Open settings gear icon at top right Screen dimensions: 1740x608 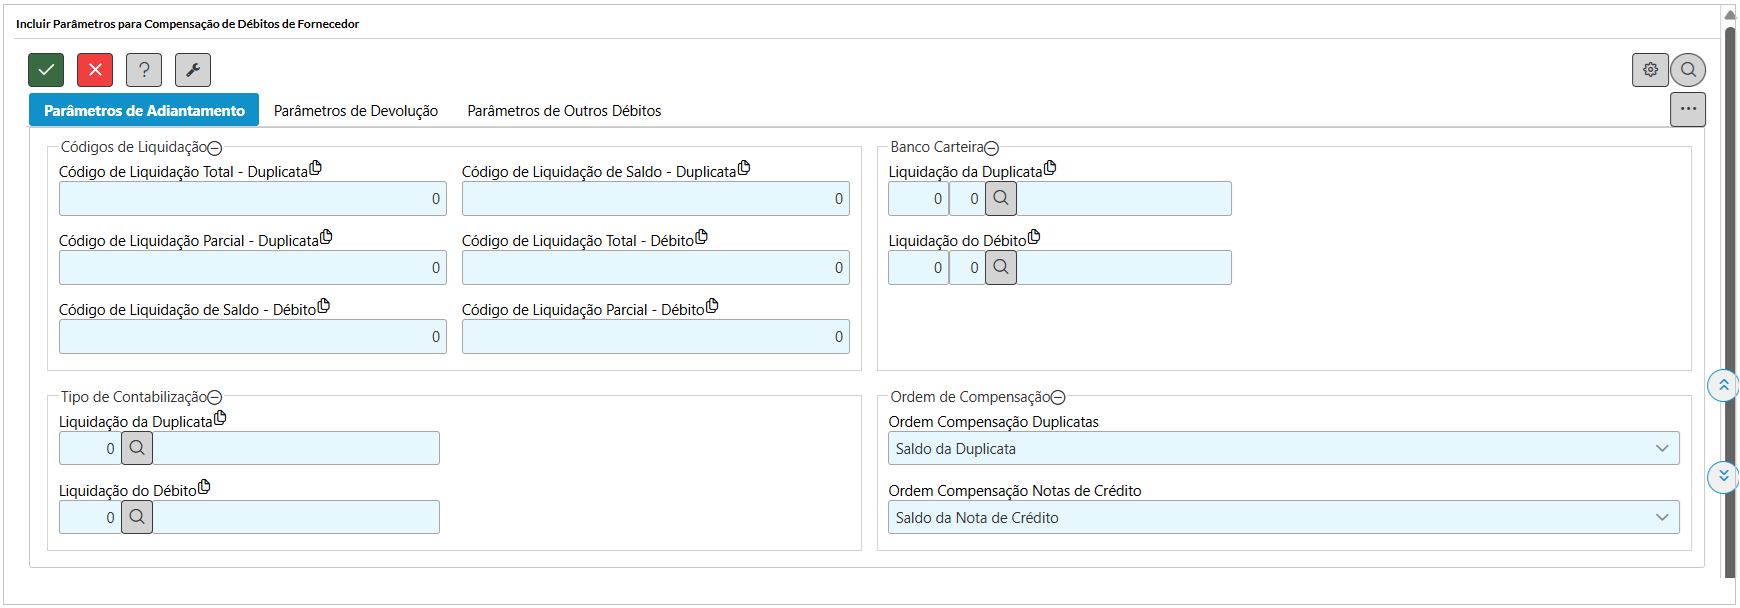click(x=1650, y=70)
